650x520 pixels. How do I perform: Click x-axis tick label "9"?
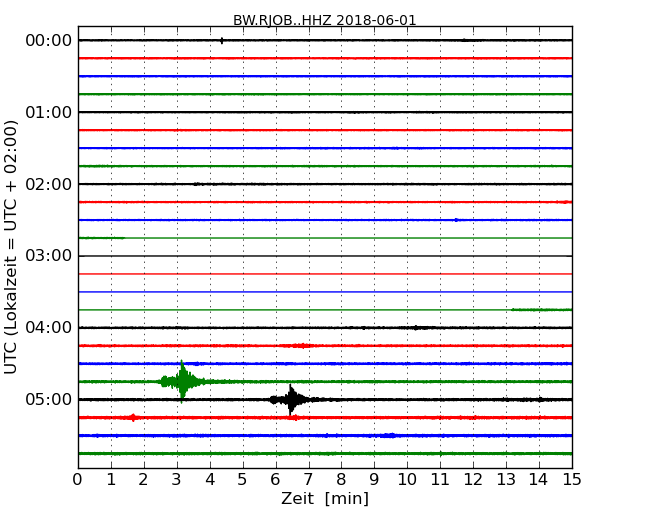[374, 479]
